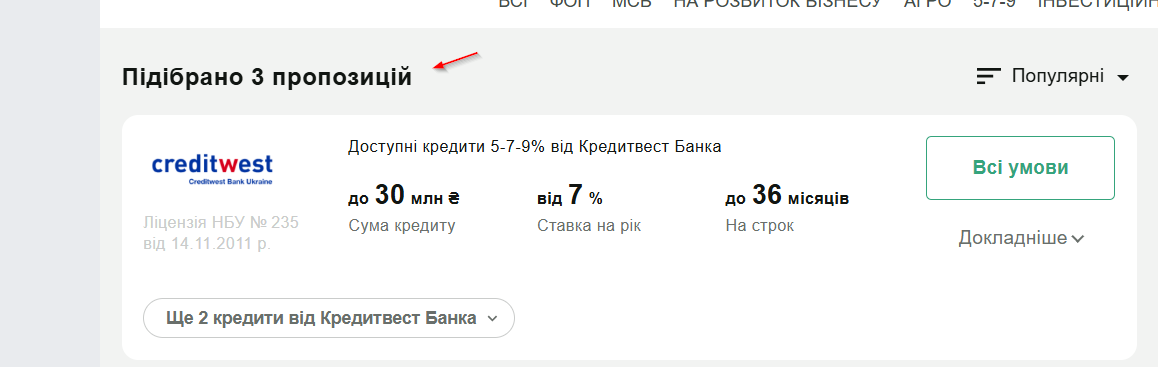Click chevron inside Ще 2 кредити button

pos(493,319)
